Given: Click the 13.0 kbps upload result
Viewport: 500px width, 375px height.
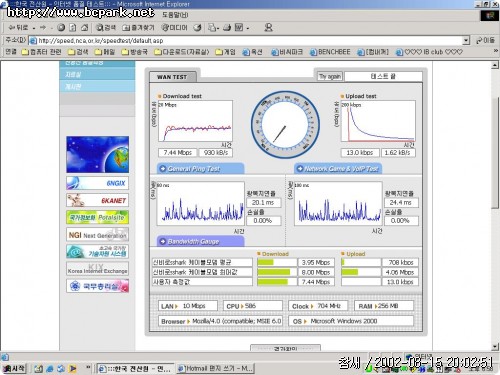Looking at the screenshot, I should [360, 153].
